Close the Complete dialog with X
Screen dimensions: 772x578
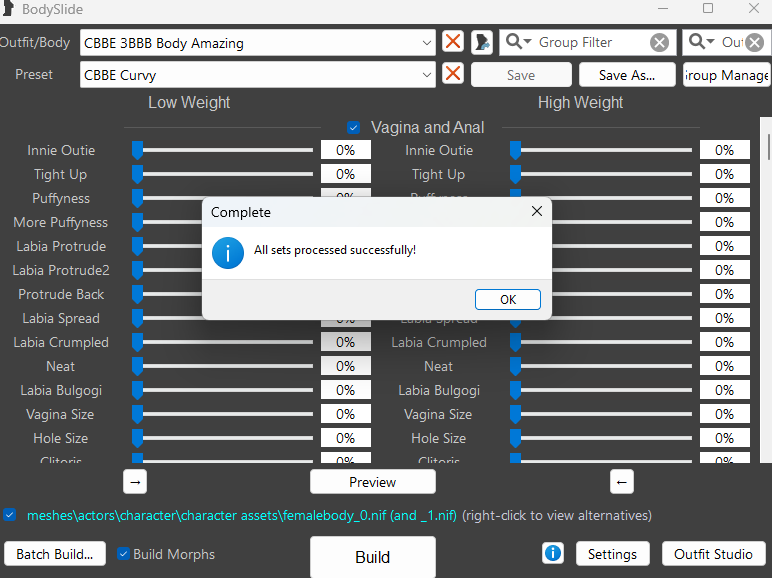(537, 212)
